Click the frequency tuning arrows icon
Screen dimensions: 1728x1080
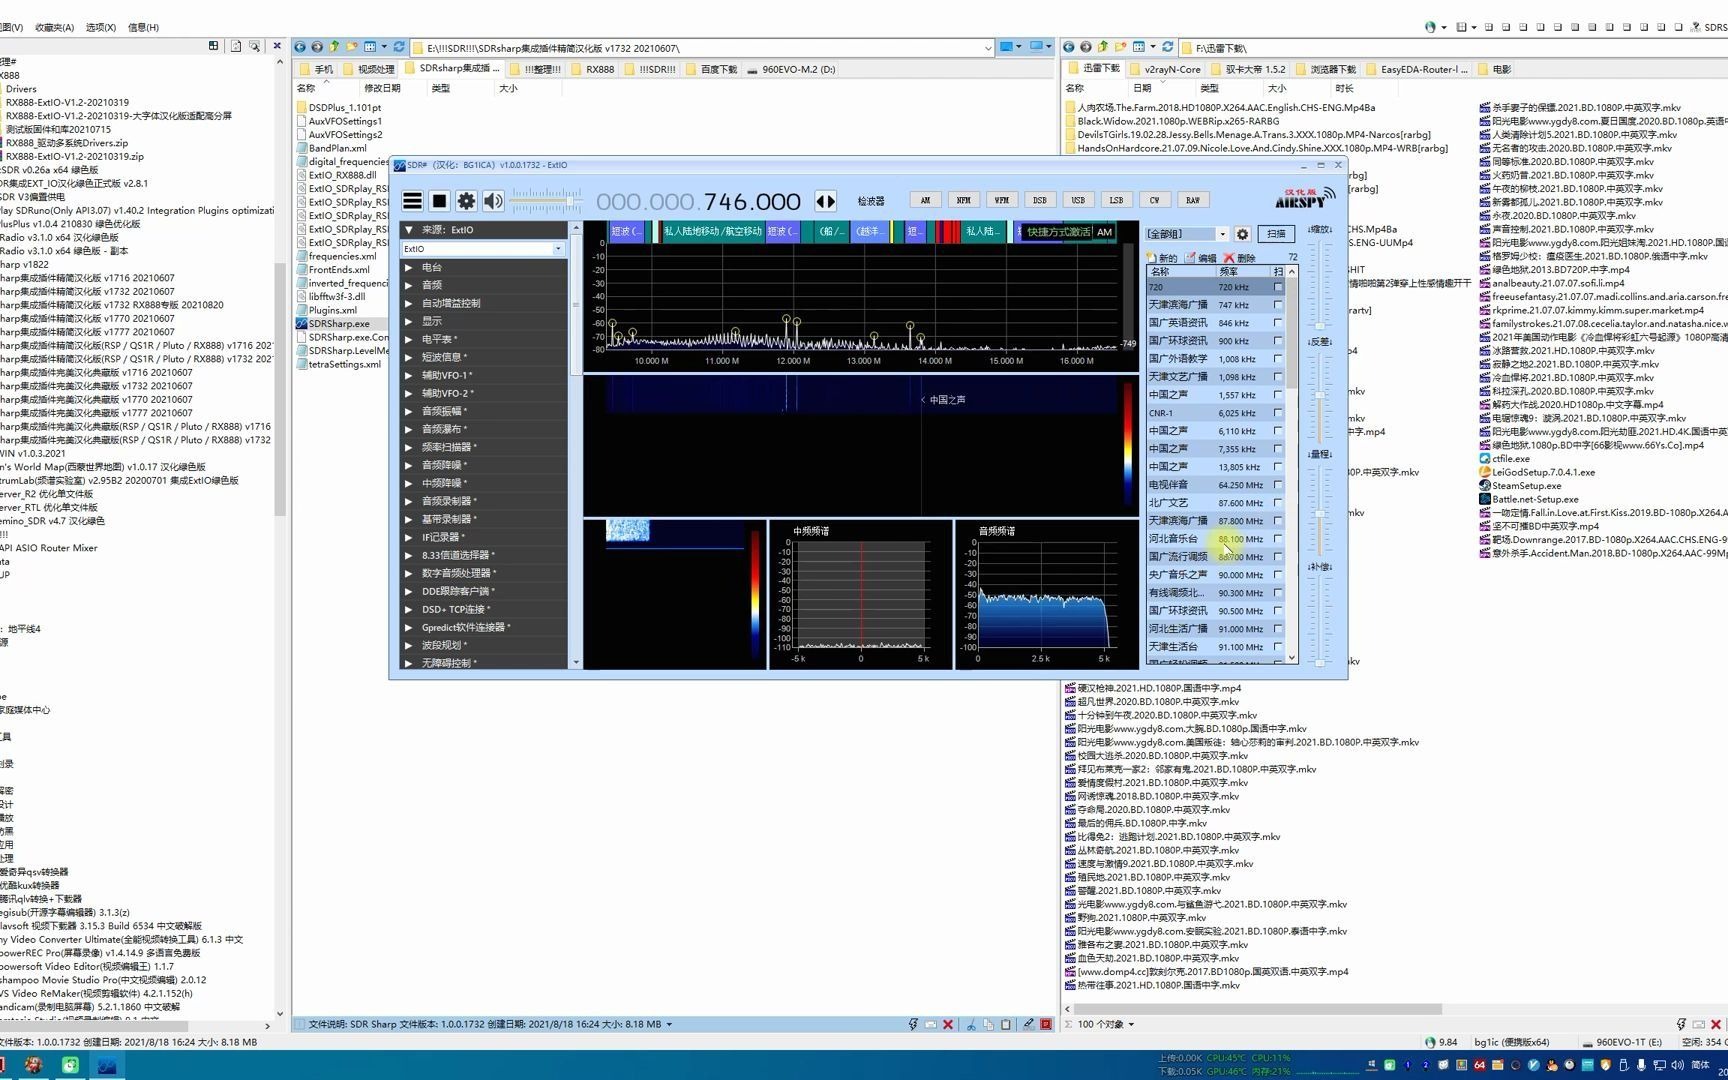point(826,201)
